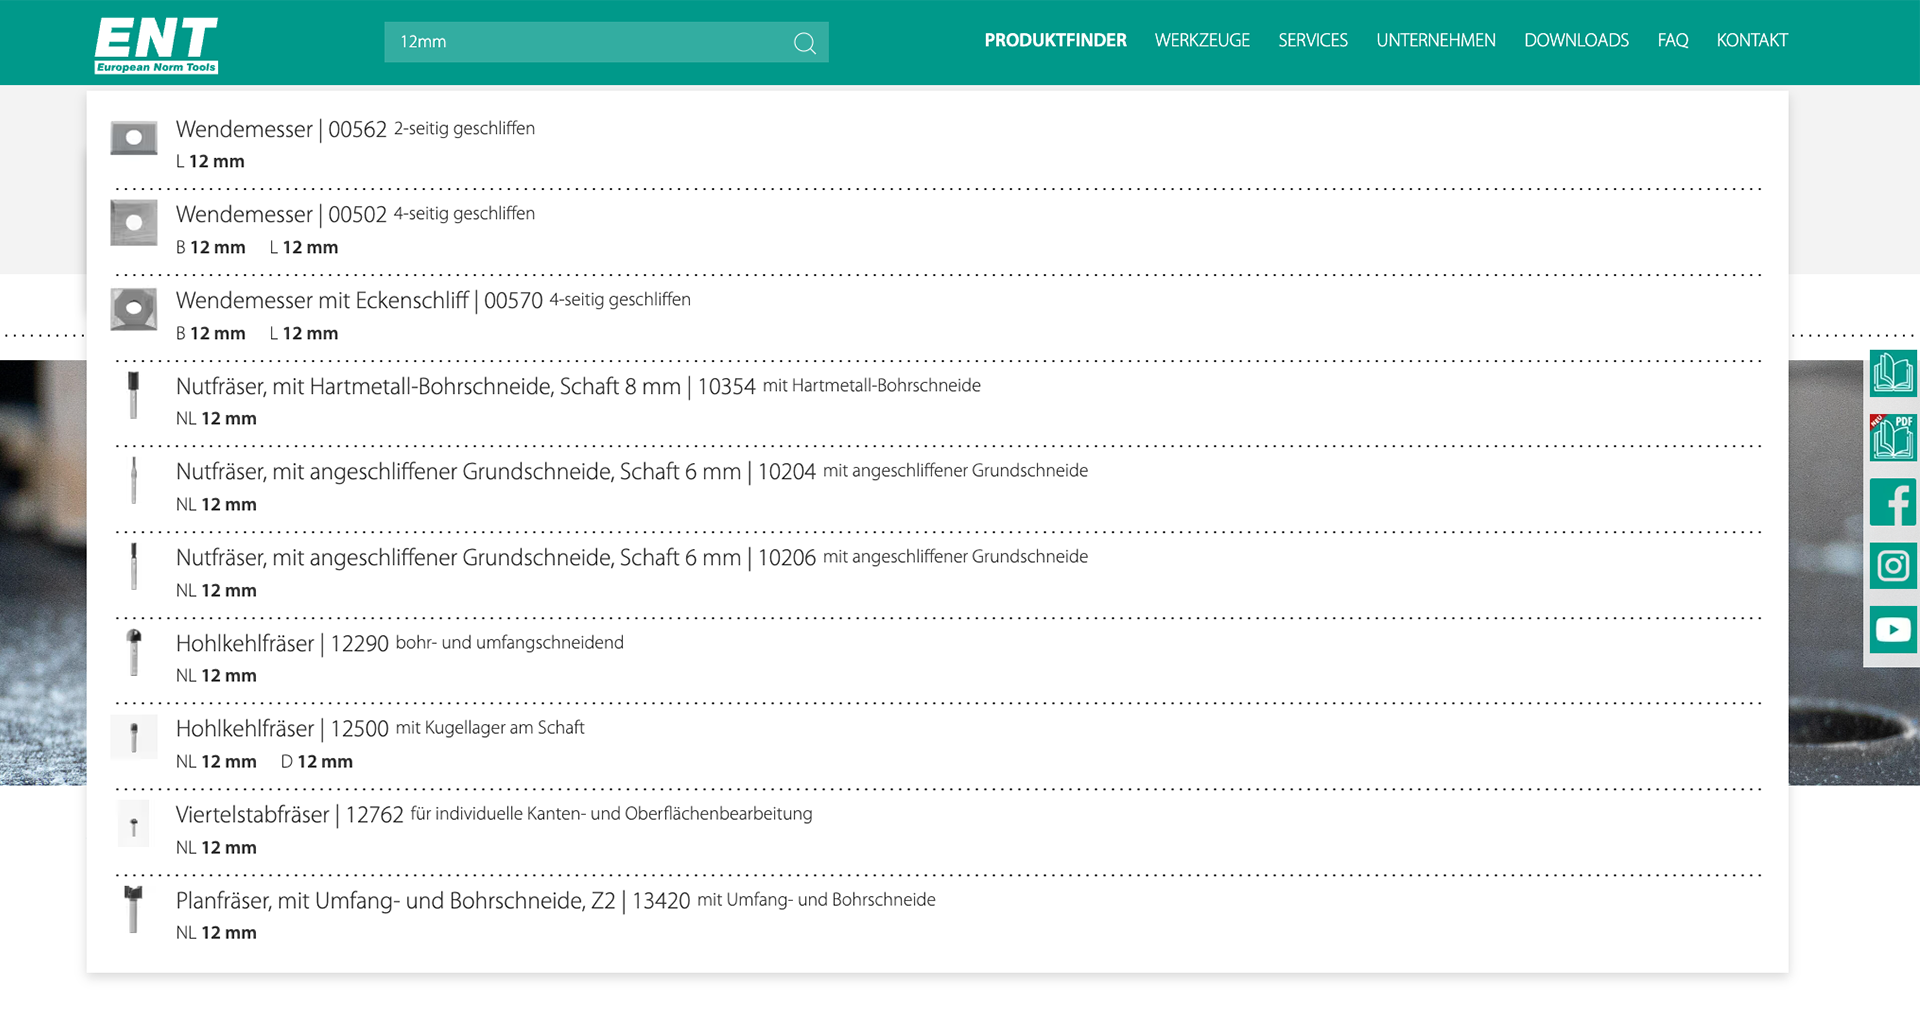Click the search magnifier icon
Screen dimensions: 1920x1020
[804, 42]
